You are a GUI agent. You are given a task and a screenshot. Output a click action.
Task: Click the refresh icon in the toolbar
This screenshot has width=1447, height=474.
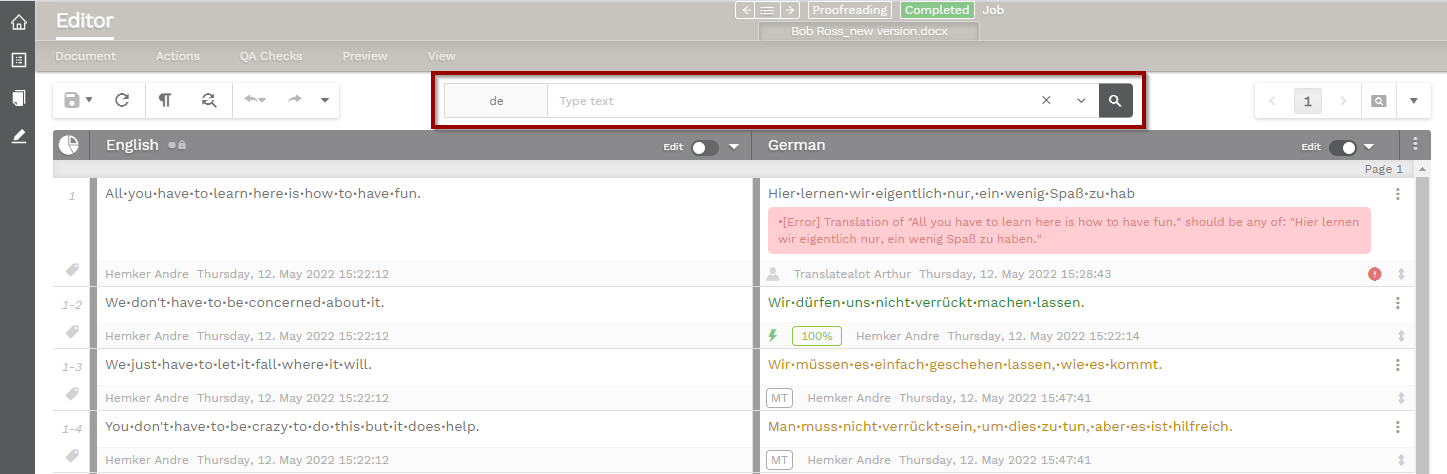coord(122,100)
